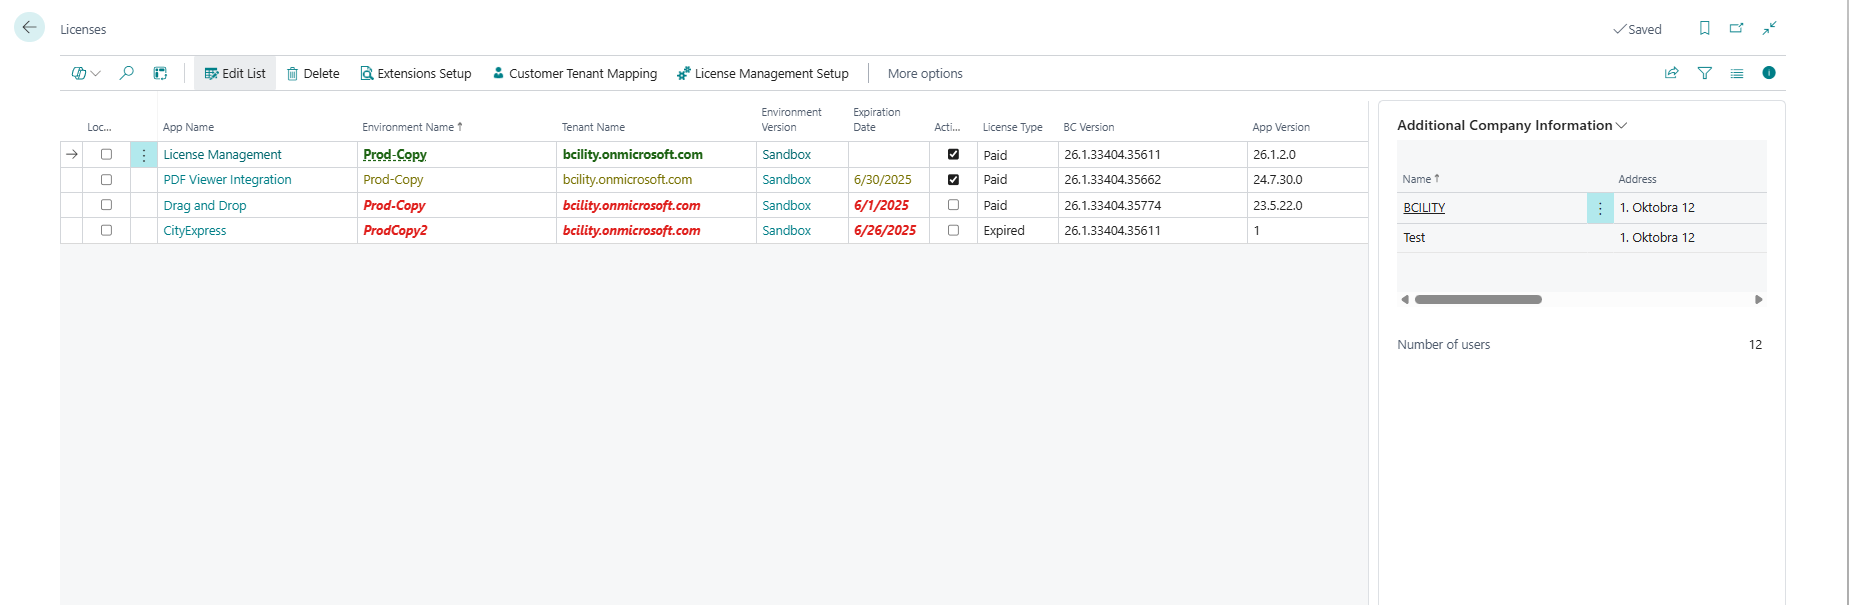Open the filter pane icon
1849x605 pixels.
click(1704, 73)
